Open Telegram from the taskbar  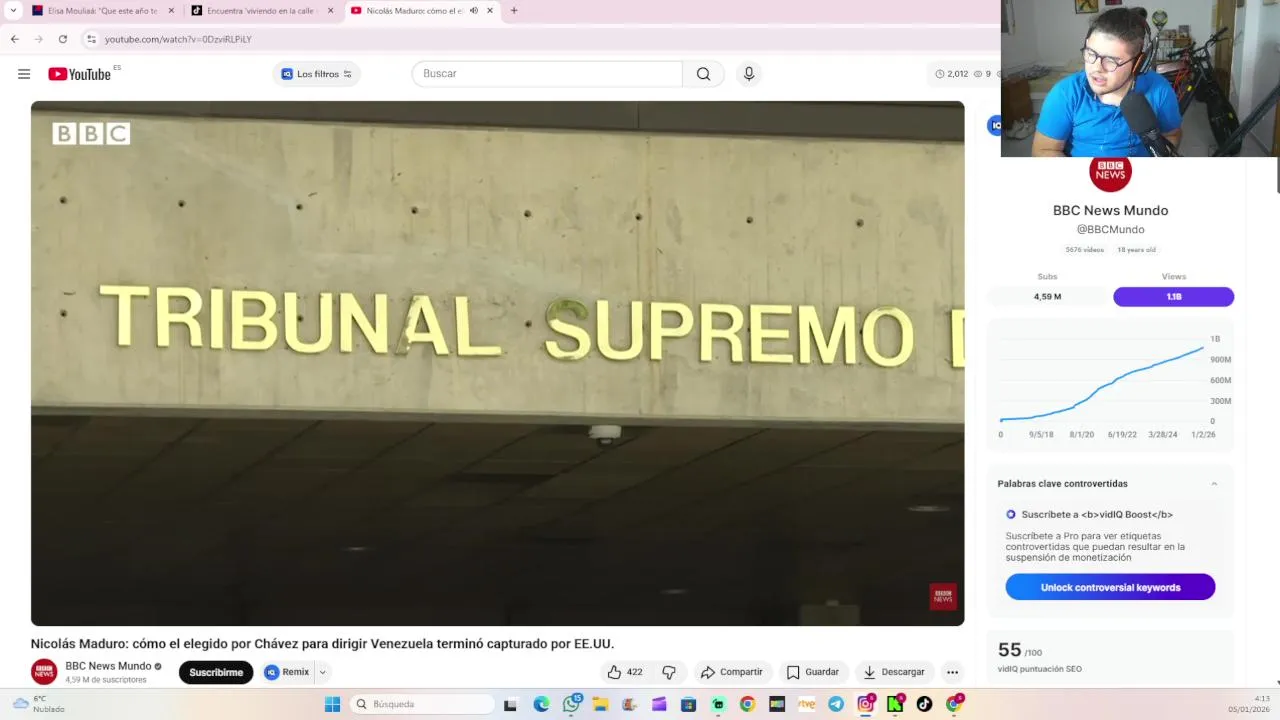pos(836,704)
